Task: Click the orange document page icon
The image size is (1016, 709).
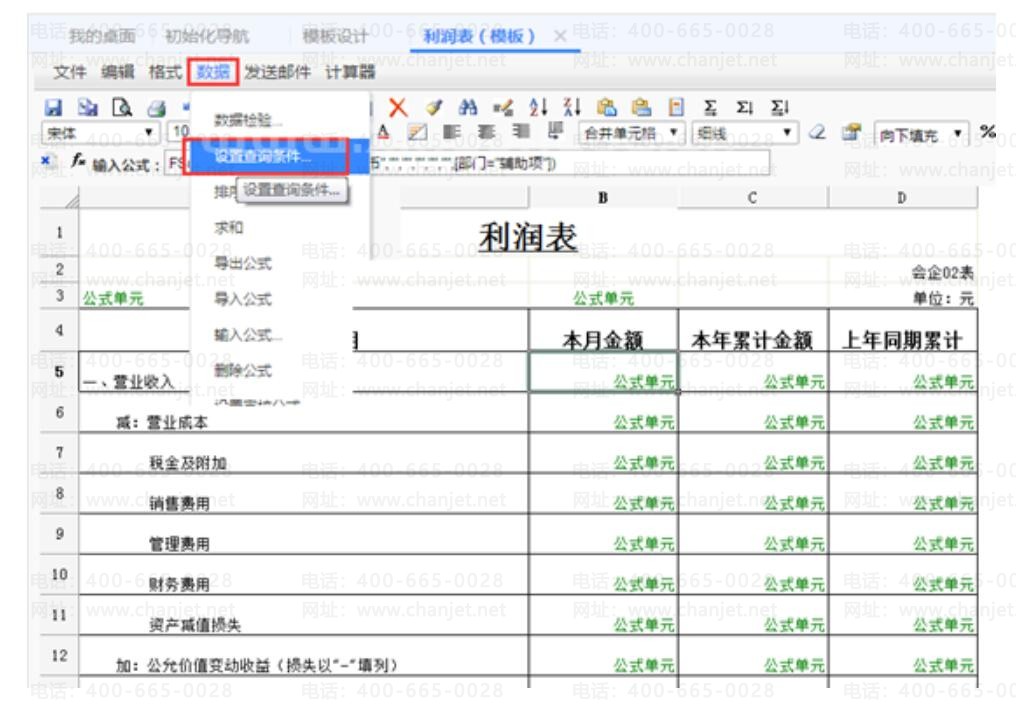Action: pyautogui.click(x=676, y=108)
